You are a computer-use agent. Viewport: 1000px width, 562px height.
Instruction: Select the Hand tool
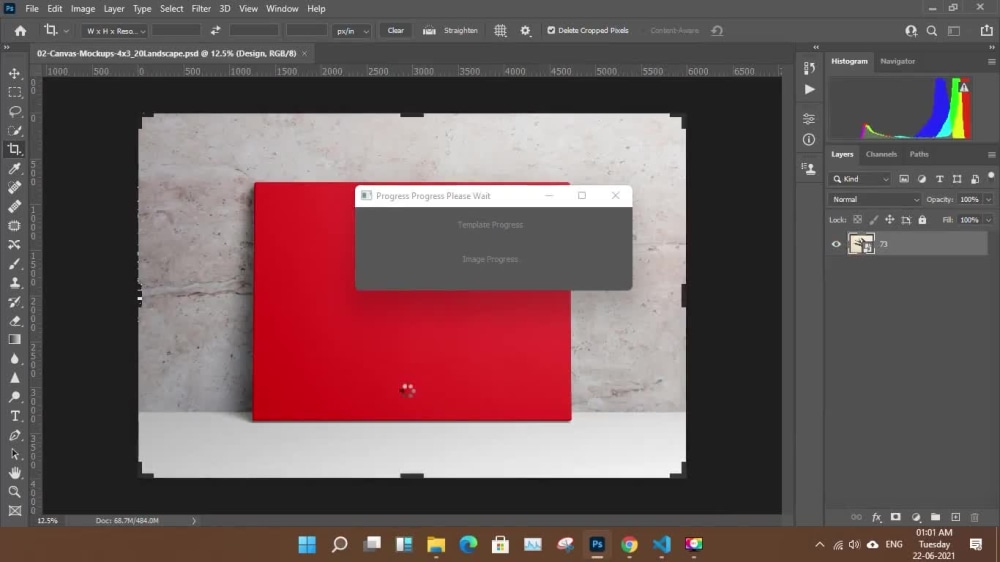[15, 473]
